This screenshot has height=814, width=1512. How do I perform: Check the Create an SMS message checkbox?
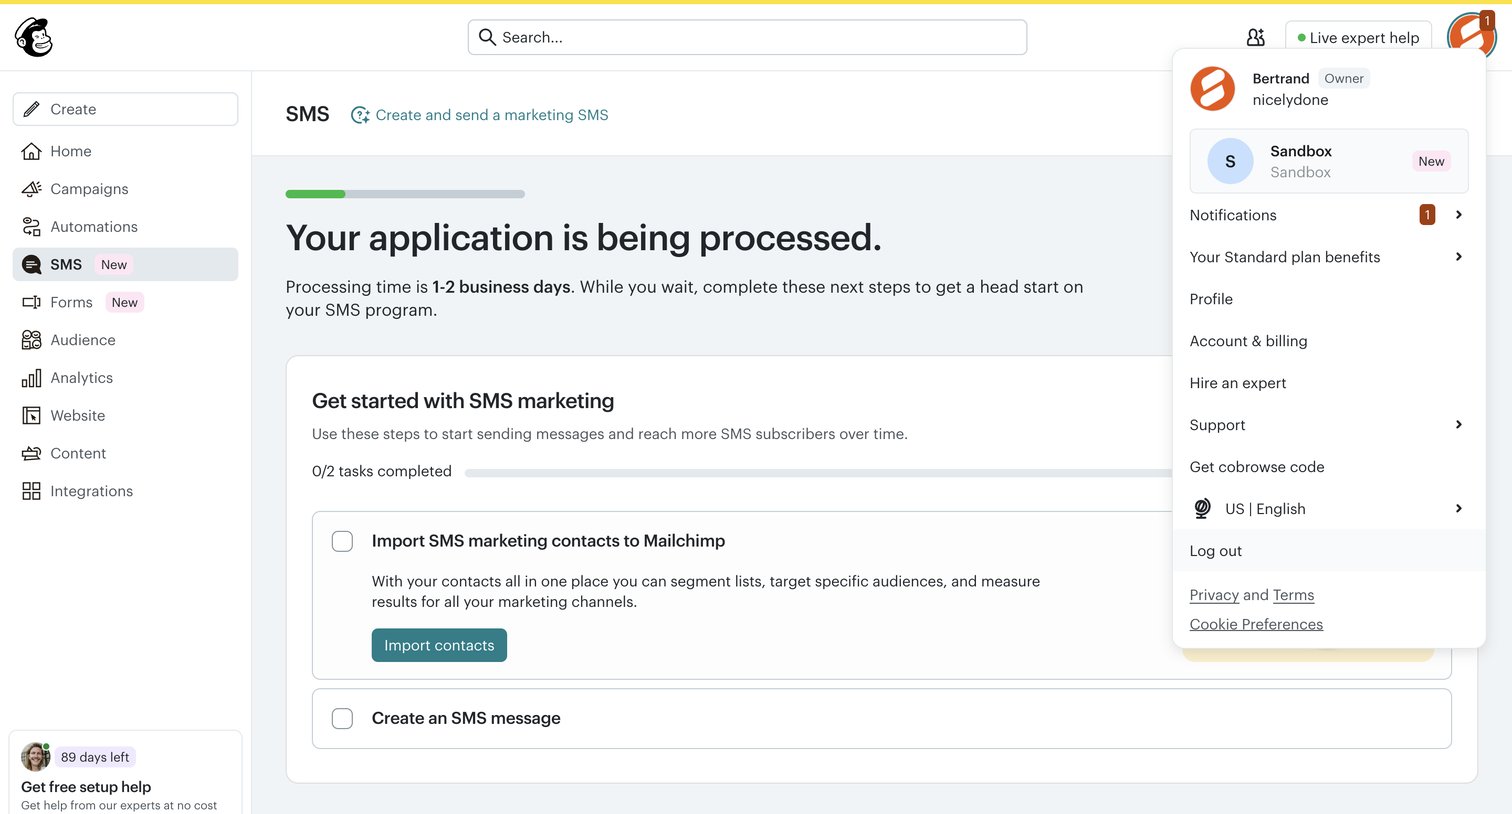pos(342,718)
